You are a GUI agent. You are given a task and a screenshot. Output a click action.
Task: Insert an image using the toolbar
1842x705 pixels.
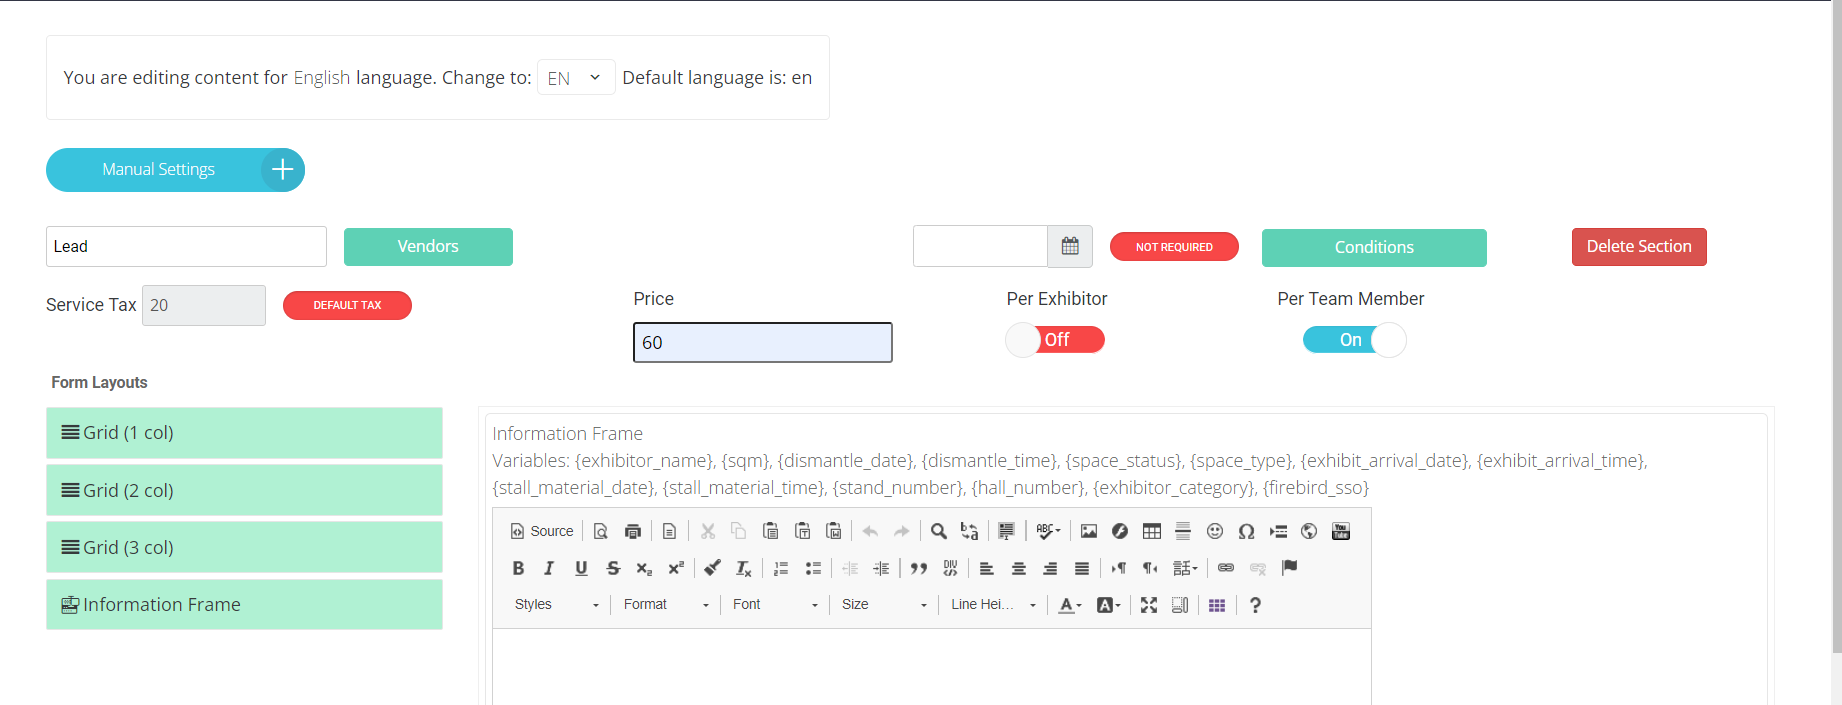[1089, 531]
